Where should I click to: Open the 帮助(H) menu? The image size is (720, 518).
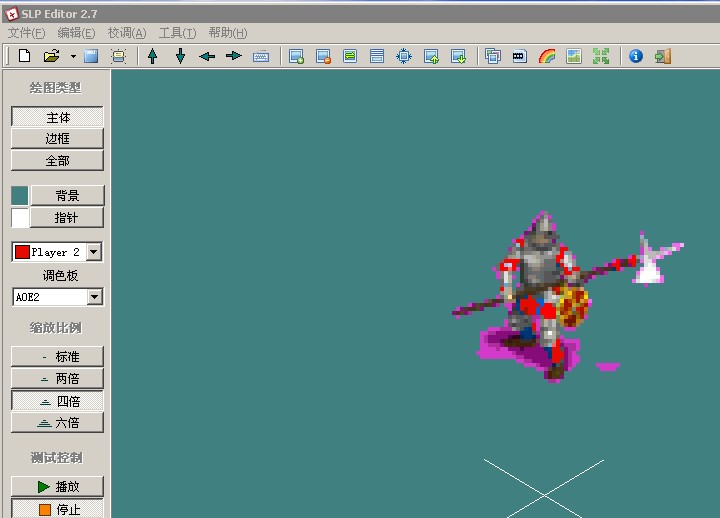228,33
